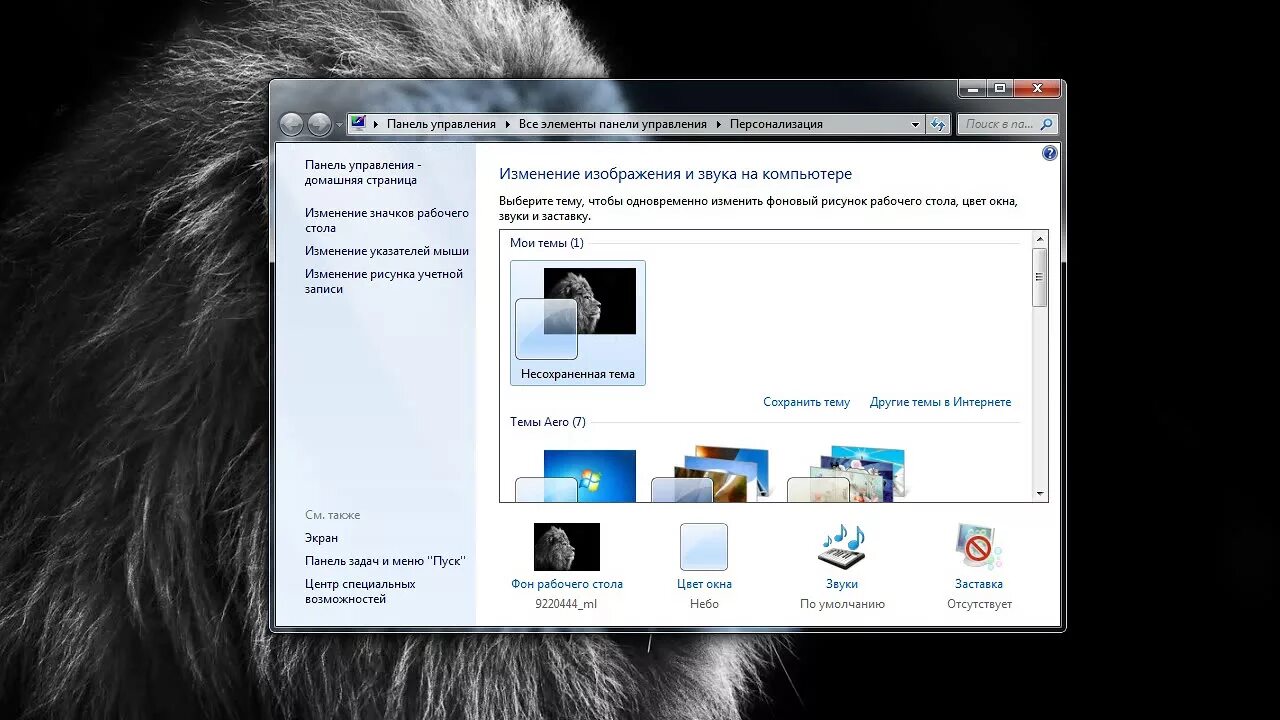Open address bar history dropdown arrow

[915, 125]
